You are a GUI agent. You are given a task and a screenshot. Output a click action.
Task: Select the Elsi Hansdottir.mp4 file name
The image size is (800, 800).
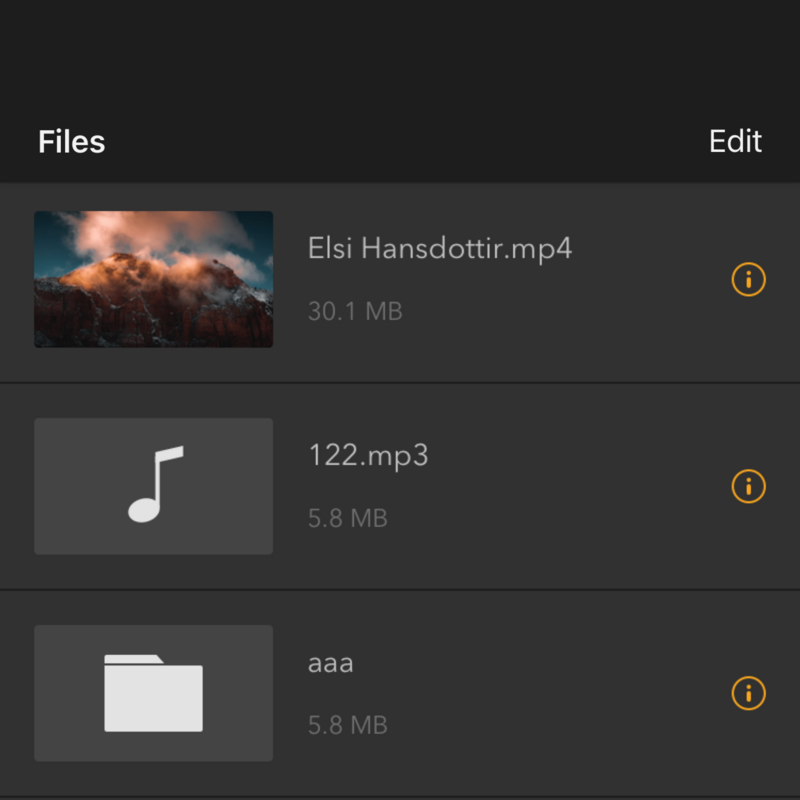click(440, 249)
